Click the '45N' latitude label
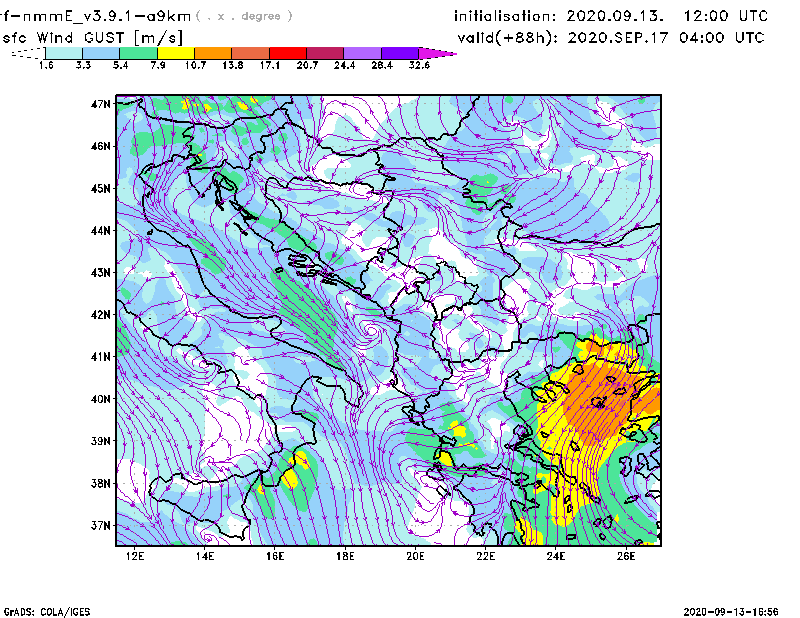 (101, 188)
